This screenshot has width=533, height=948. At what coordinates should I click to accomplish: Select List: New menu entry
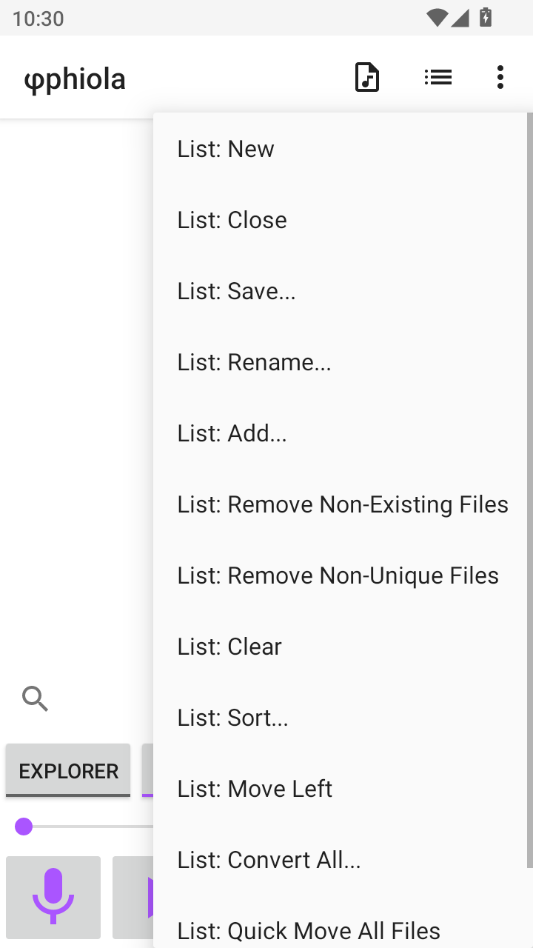coord(343,149)
